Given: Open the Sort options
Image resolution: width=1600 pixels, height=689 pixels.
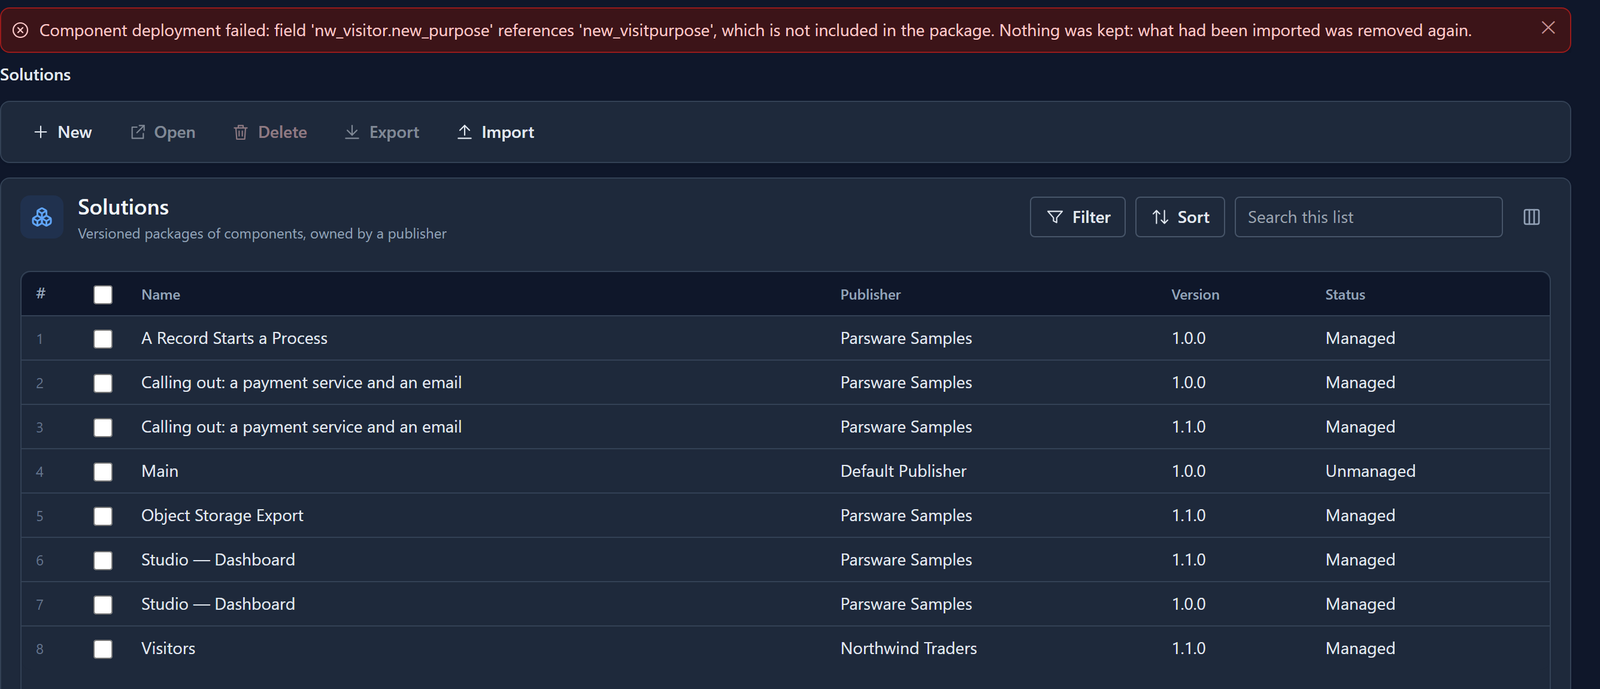Looking at the screenshot, I should pos(1180,217).
